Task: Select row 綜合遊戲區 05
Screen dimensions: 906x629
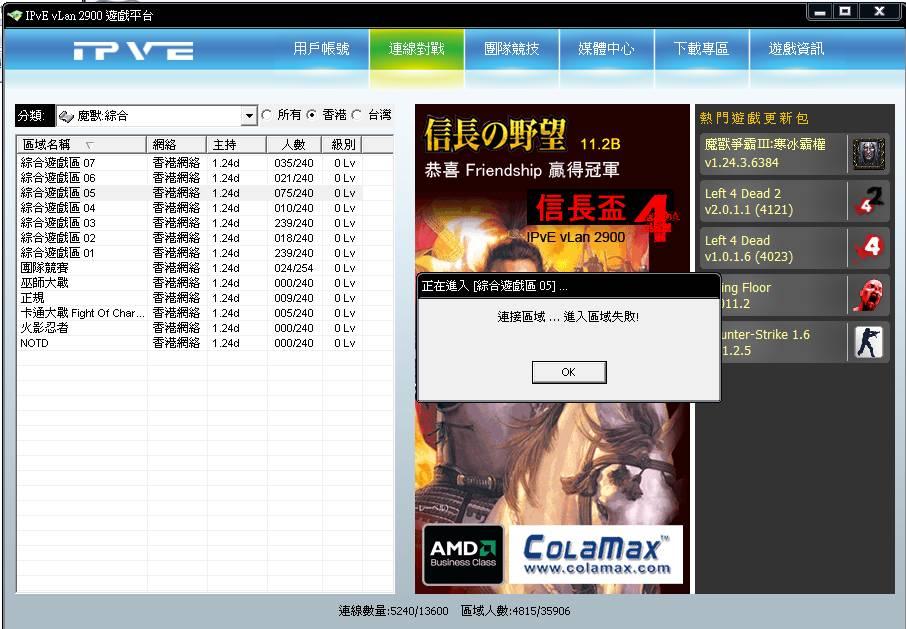Action: 190,193
